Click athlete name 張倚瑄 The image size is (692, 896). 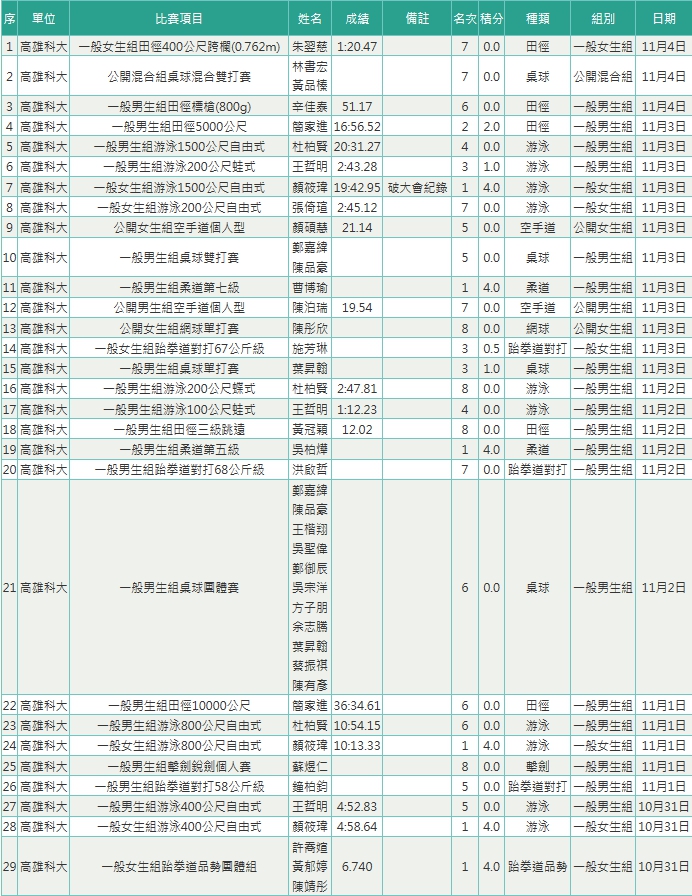(x=310, y=207)
